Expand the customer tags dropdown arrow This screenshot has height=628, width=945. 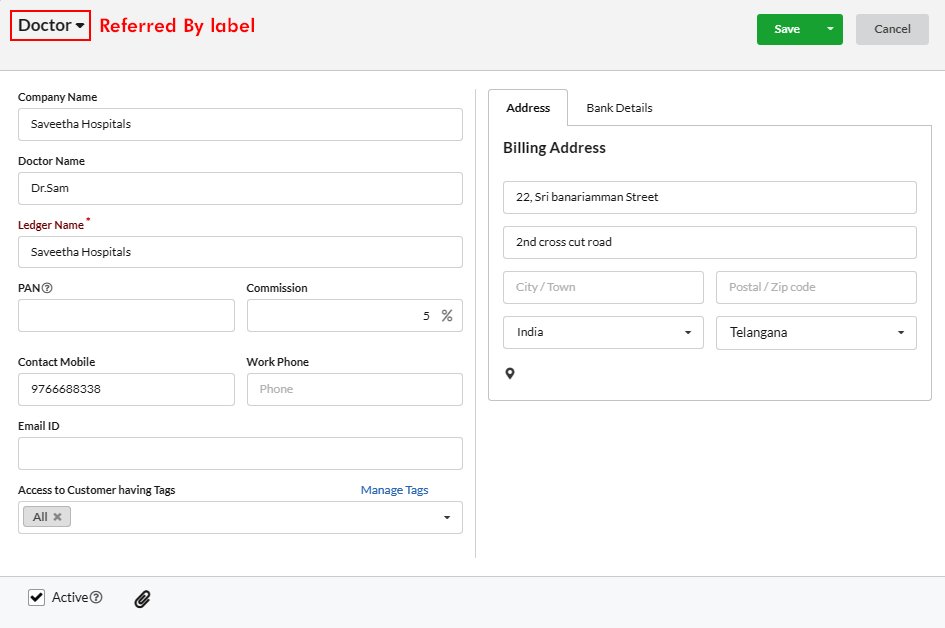click(447, 517)
